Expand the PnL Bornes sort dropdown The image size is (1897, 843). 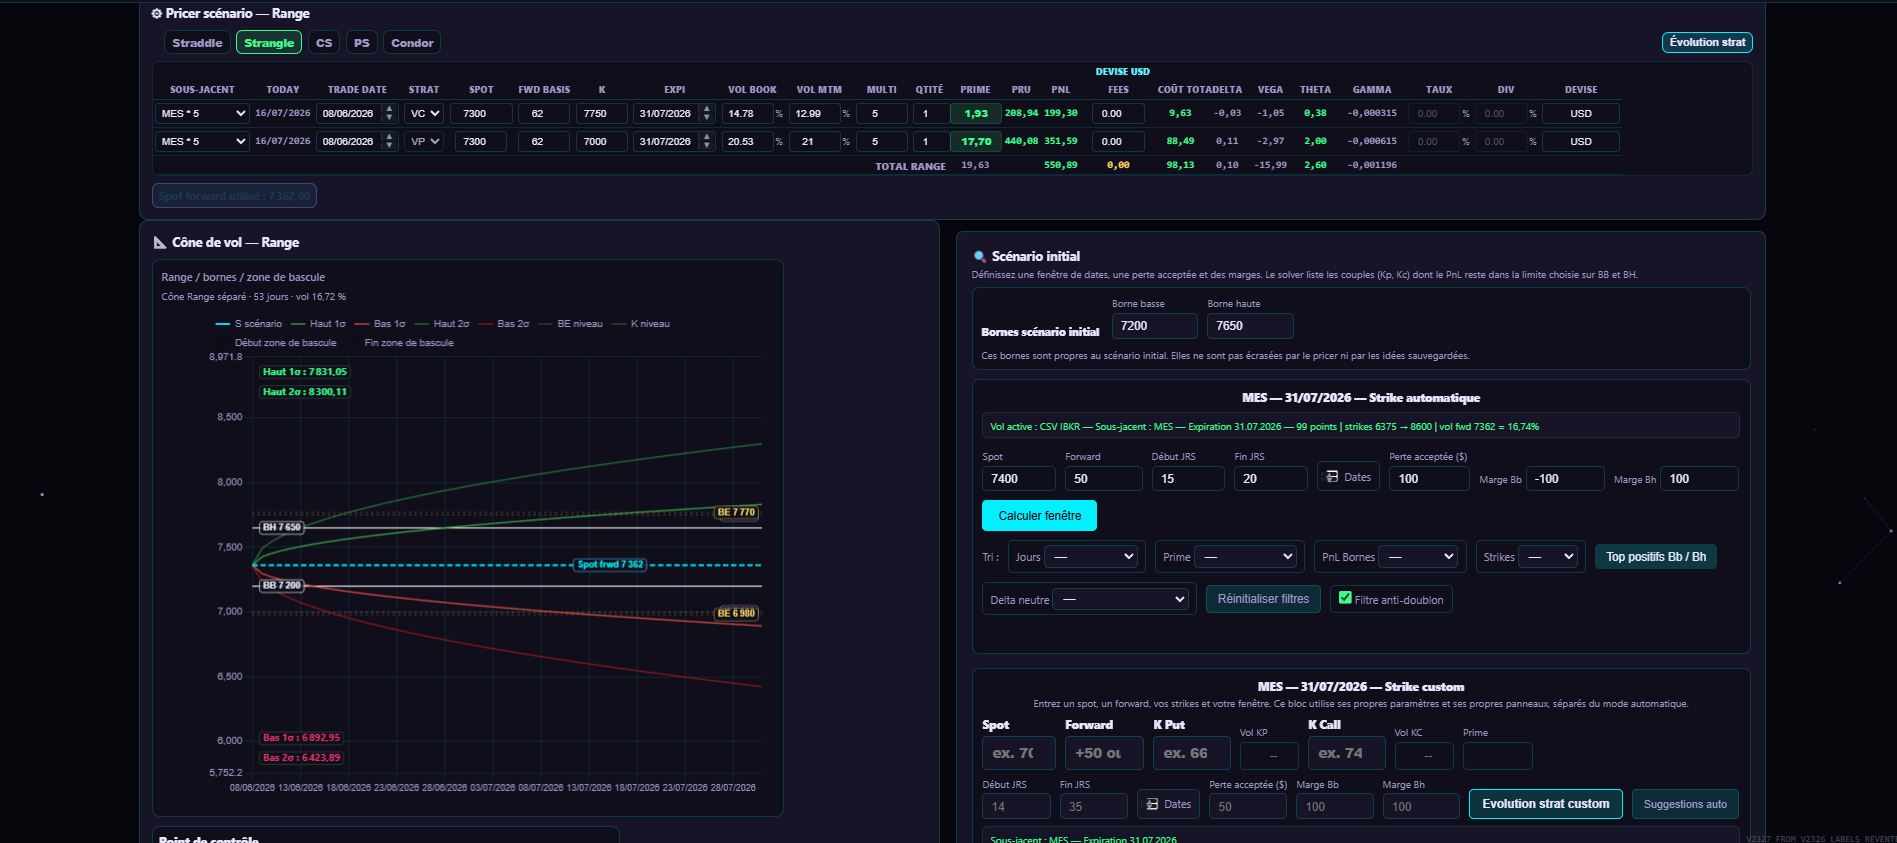[x=1418, y=557]
